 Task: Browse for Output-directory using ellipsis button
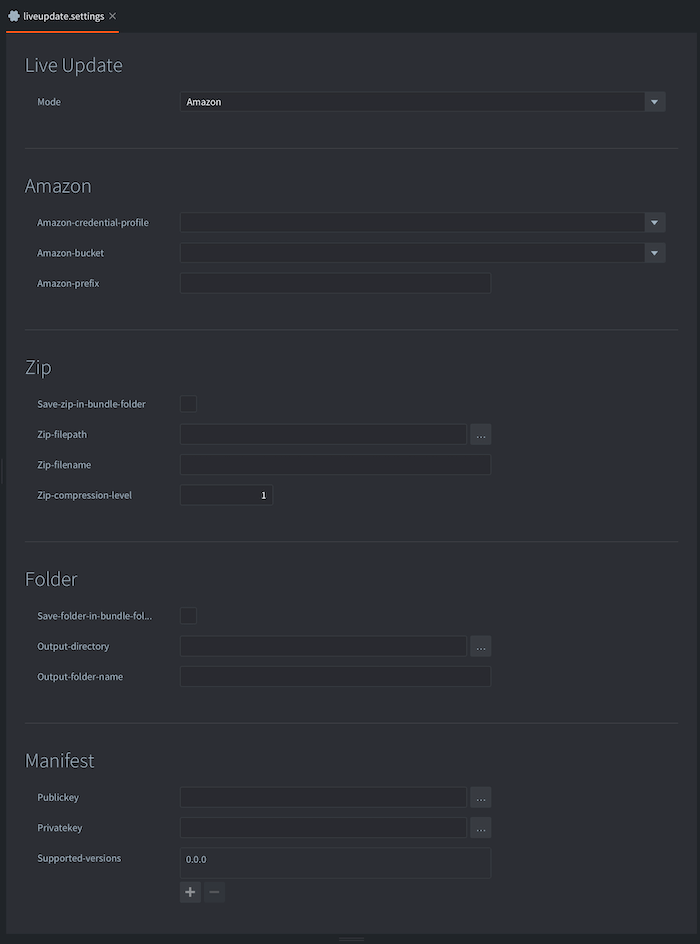pos(481,647)
